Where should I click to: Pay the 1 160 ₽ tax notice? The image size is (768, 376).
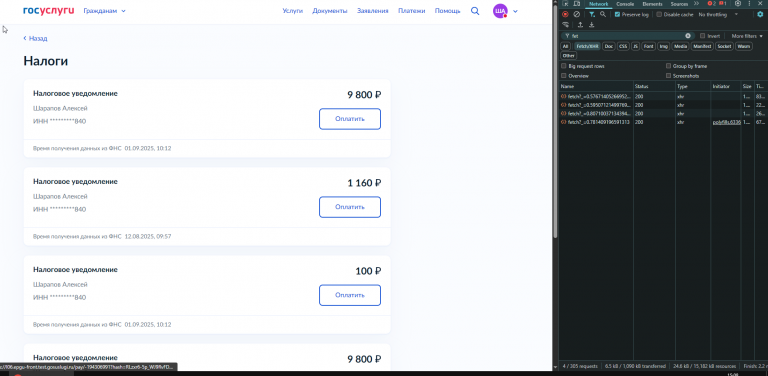click(x=350, y=207)
